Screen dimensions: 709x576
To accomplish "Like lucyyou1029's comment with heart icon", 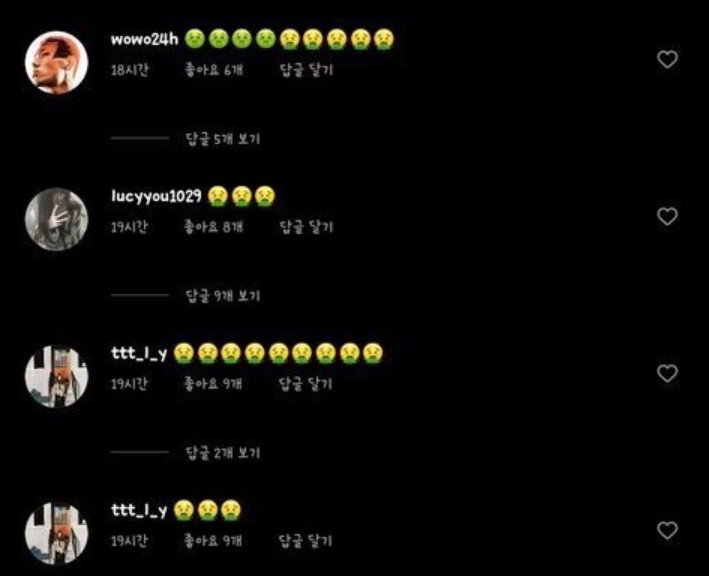I will 667,216.
